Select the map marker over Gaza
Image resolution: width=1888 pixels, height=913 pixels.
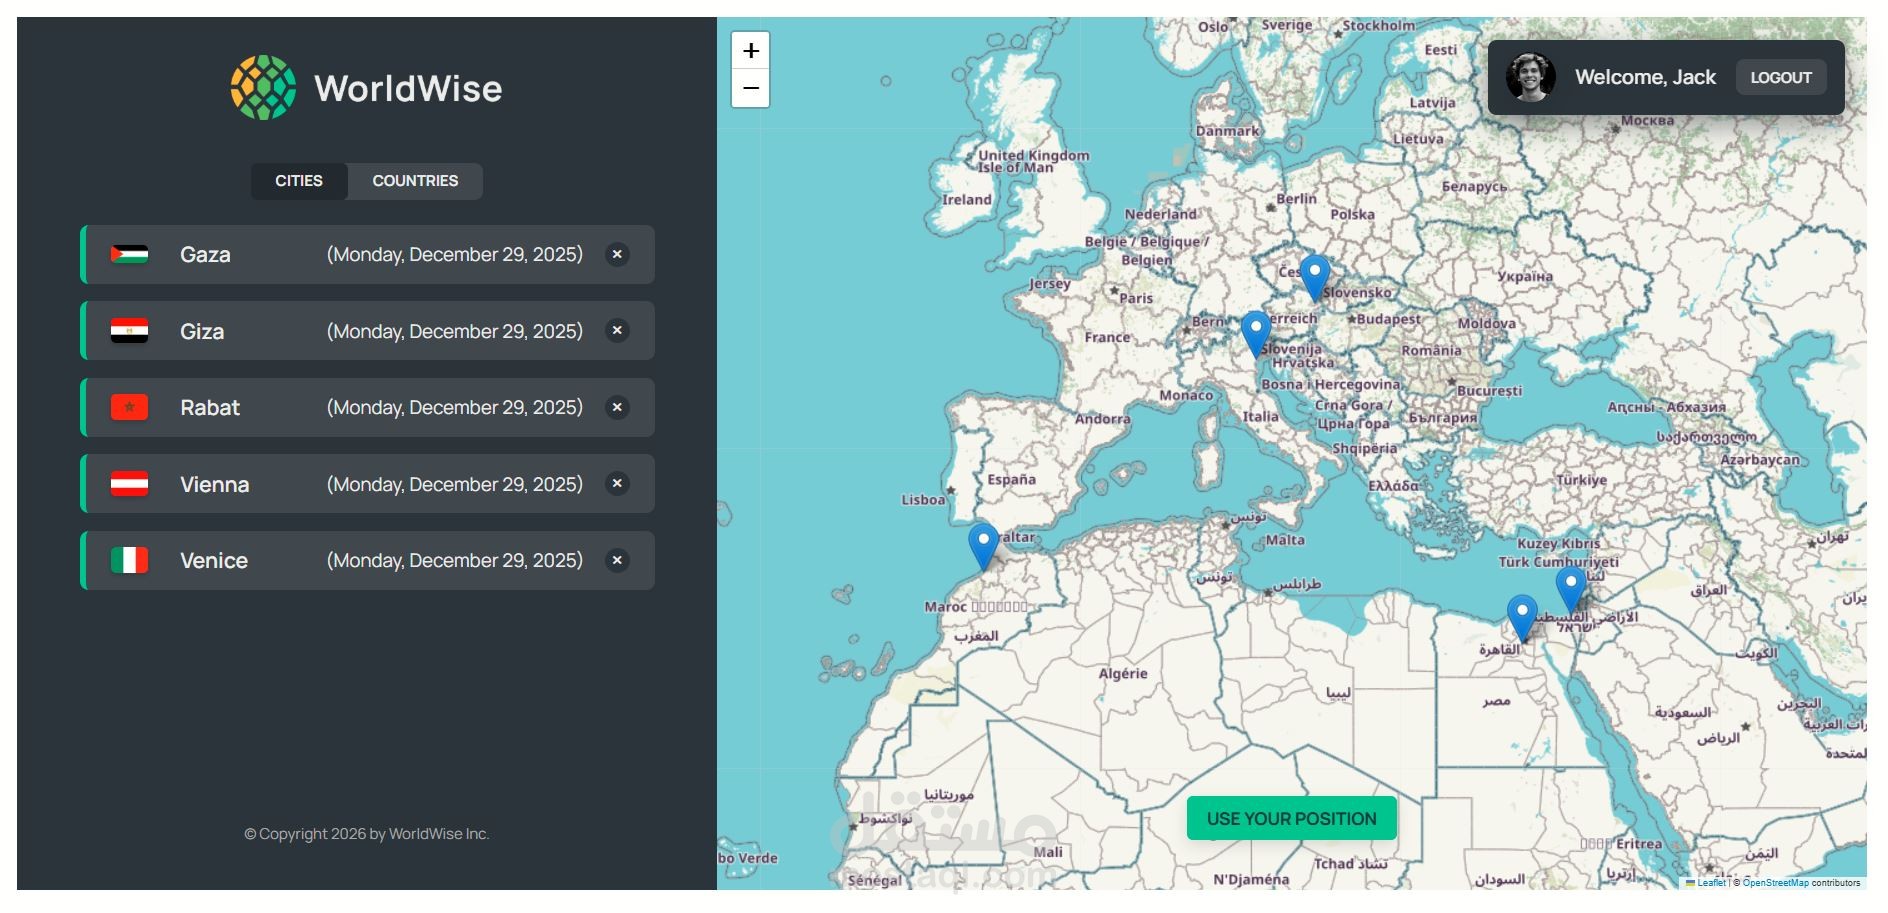point(1570,590)
